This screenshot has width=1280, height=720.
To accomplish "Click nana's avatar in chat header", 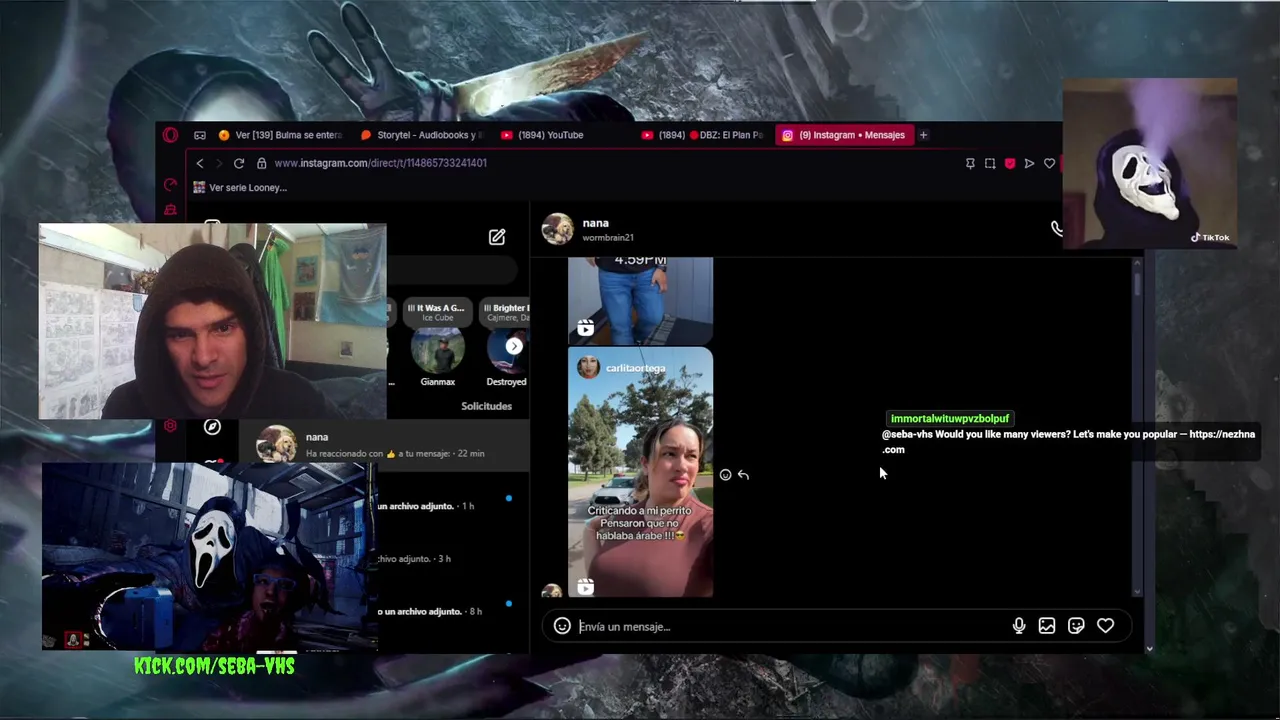I will click(558, 229).
